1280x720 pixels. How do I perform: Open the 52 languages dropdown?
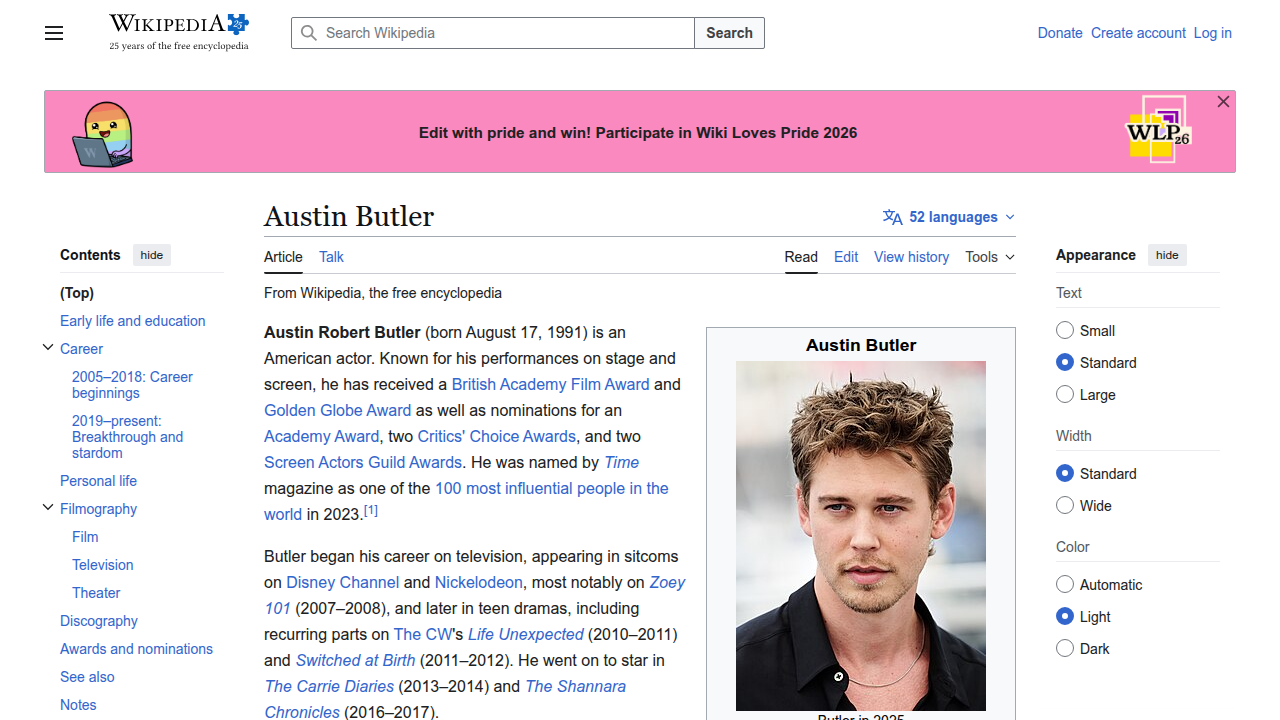pyautogui.click(x=949, y=217)
